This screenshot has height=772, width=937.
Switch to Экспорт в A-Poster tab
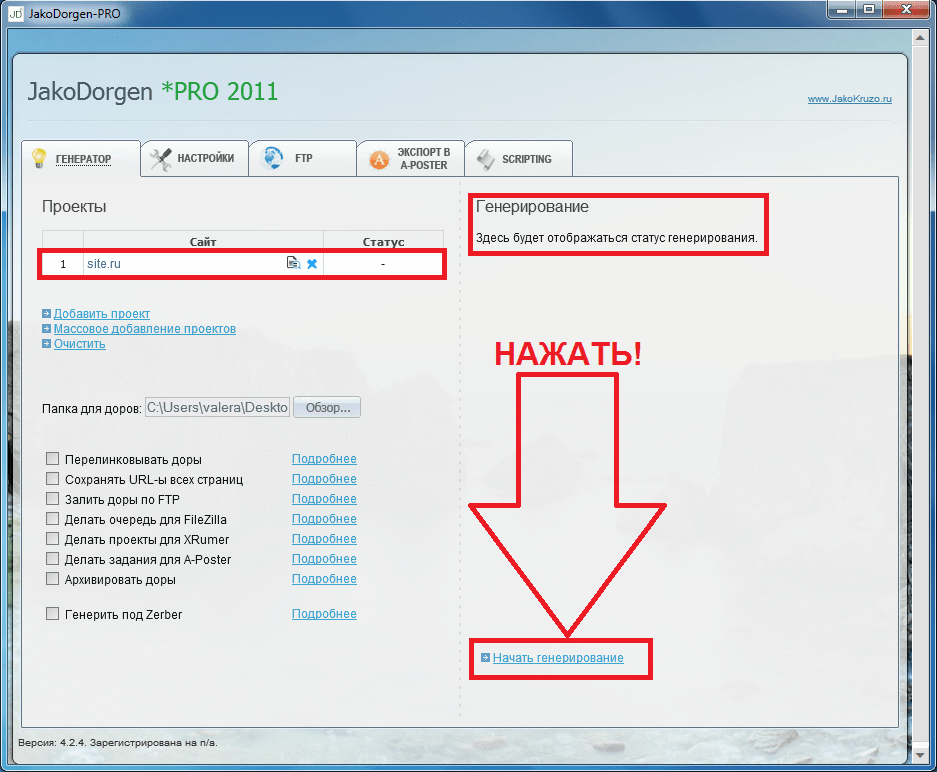[411, 158]
